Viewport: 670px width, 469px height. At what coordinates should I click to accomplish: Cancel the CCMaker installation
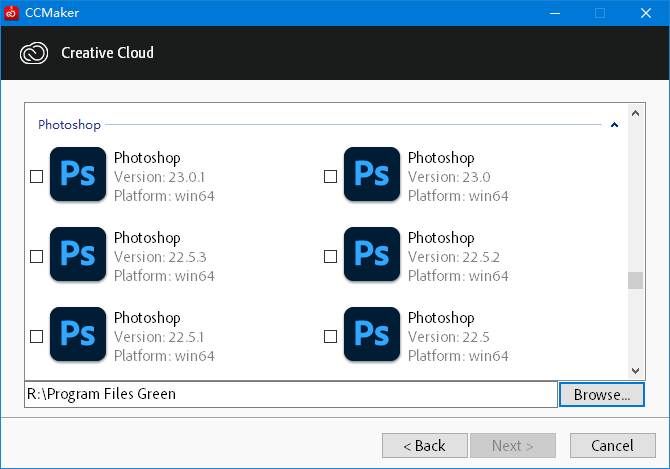[613, 446]
